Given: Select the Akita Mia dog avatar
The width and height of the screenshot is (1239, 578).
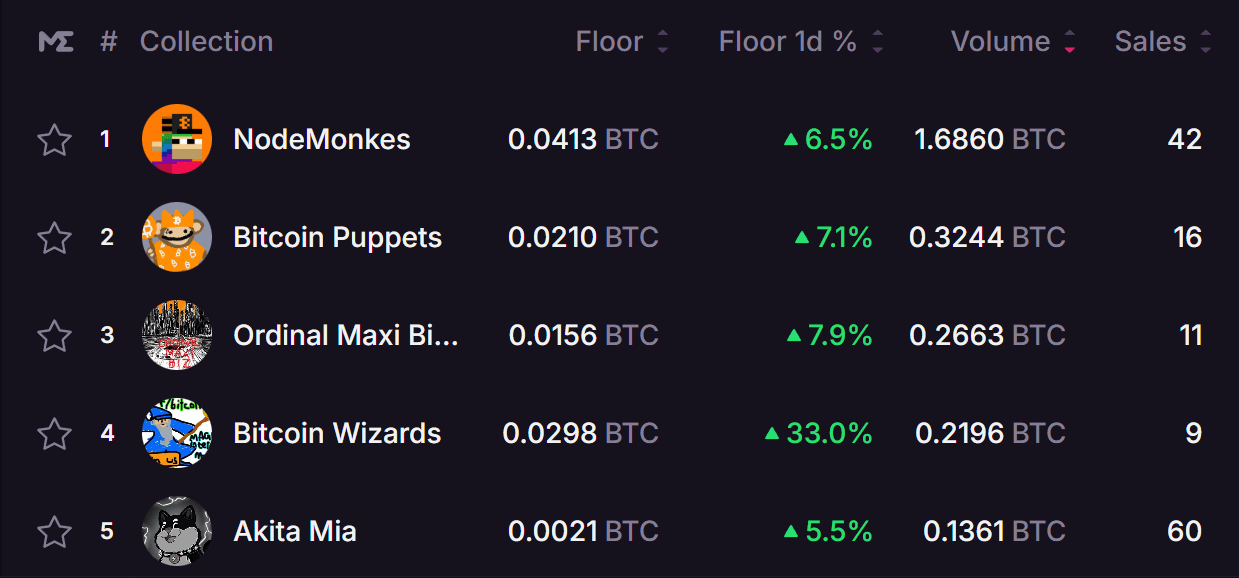Looking at the screenshot, I should click(177, 531).
